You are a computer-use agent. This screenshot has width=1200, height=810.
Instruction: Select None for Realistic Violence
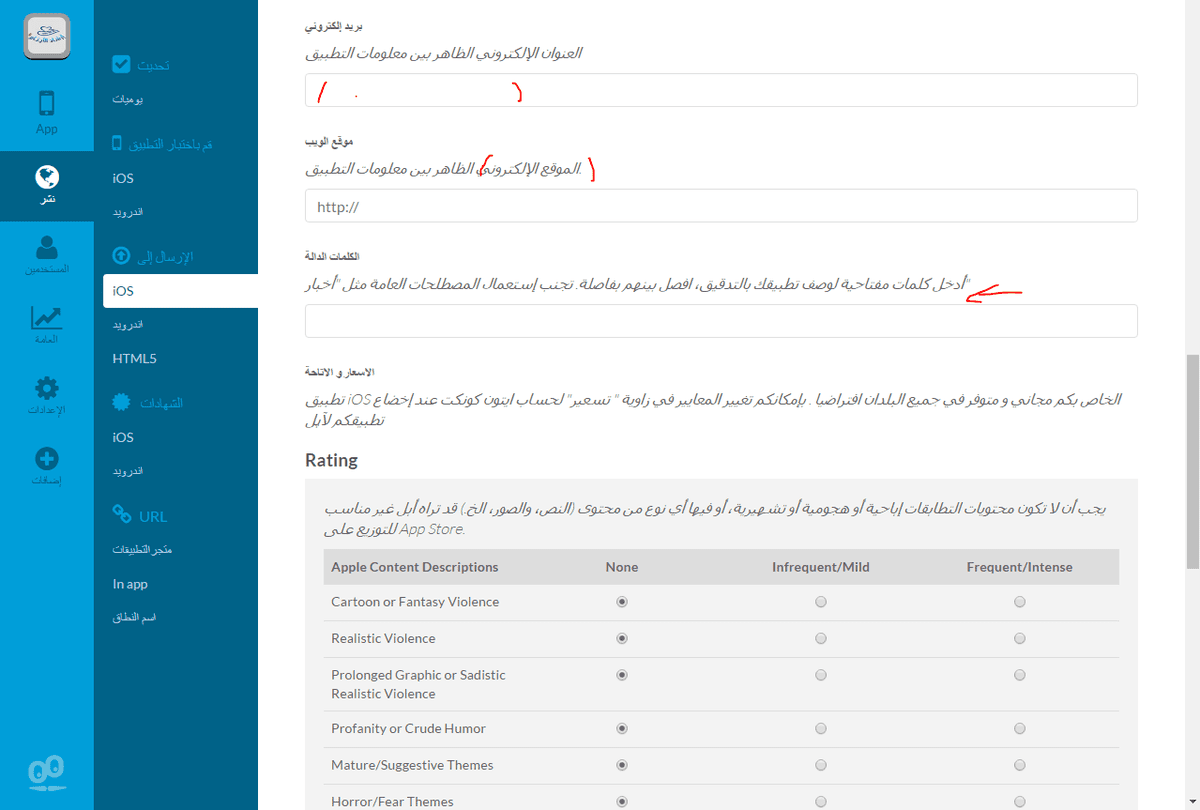622,638
